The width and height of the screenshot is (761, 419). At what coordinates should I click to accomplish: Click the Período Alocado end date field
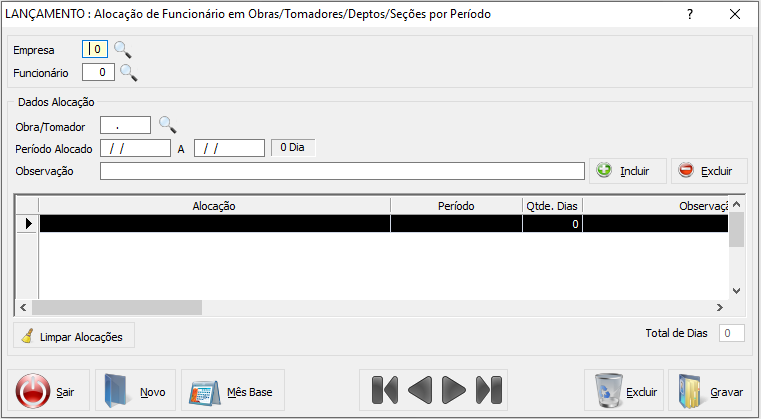point(230,148)
